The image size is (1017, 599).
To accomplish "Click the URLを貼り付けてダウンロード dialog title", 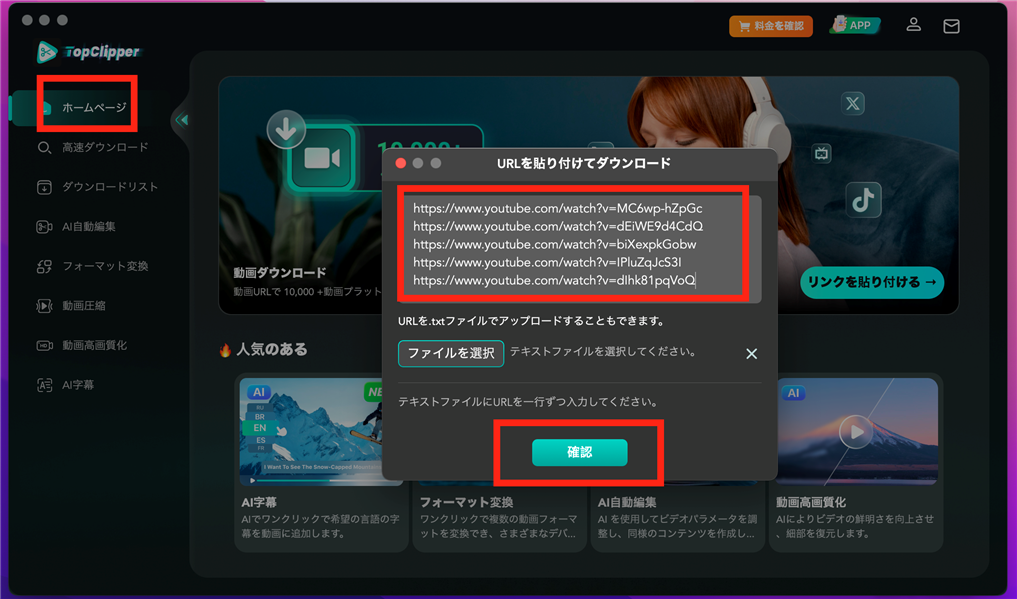I will click(584, 163).
